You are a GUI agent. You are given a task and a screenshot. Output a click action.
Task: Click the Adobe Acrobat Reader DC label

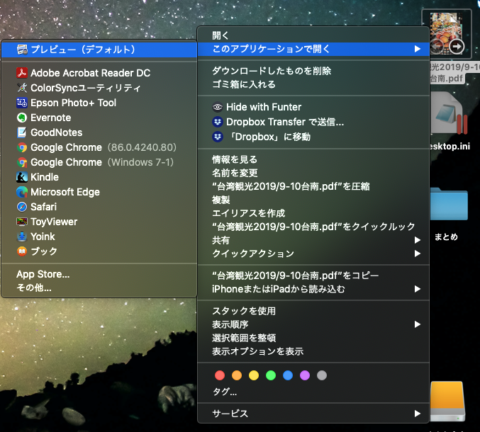pos(90,73)
